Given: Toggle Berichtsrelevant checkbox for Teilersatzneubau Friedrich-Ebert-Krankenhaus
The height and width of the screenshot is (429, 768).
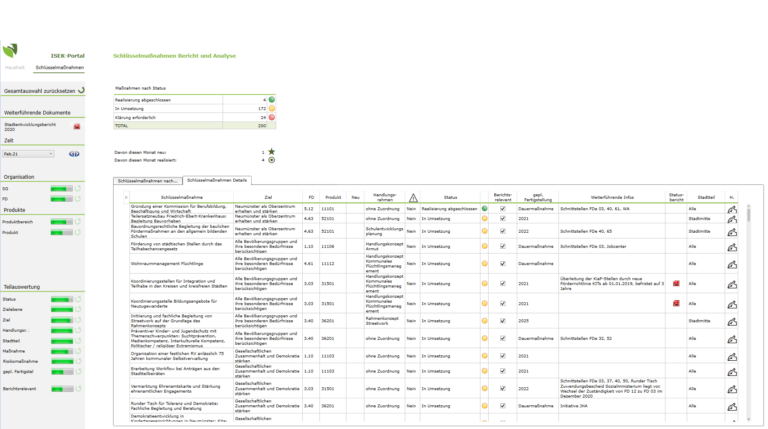Looking at the screenshot, I should point(503,218).
